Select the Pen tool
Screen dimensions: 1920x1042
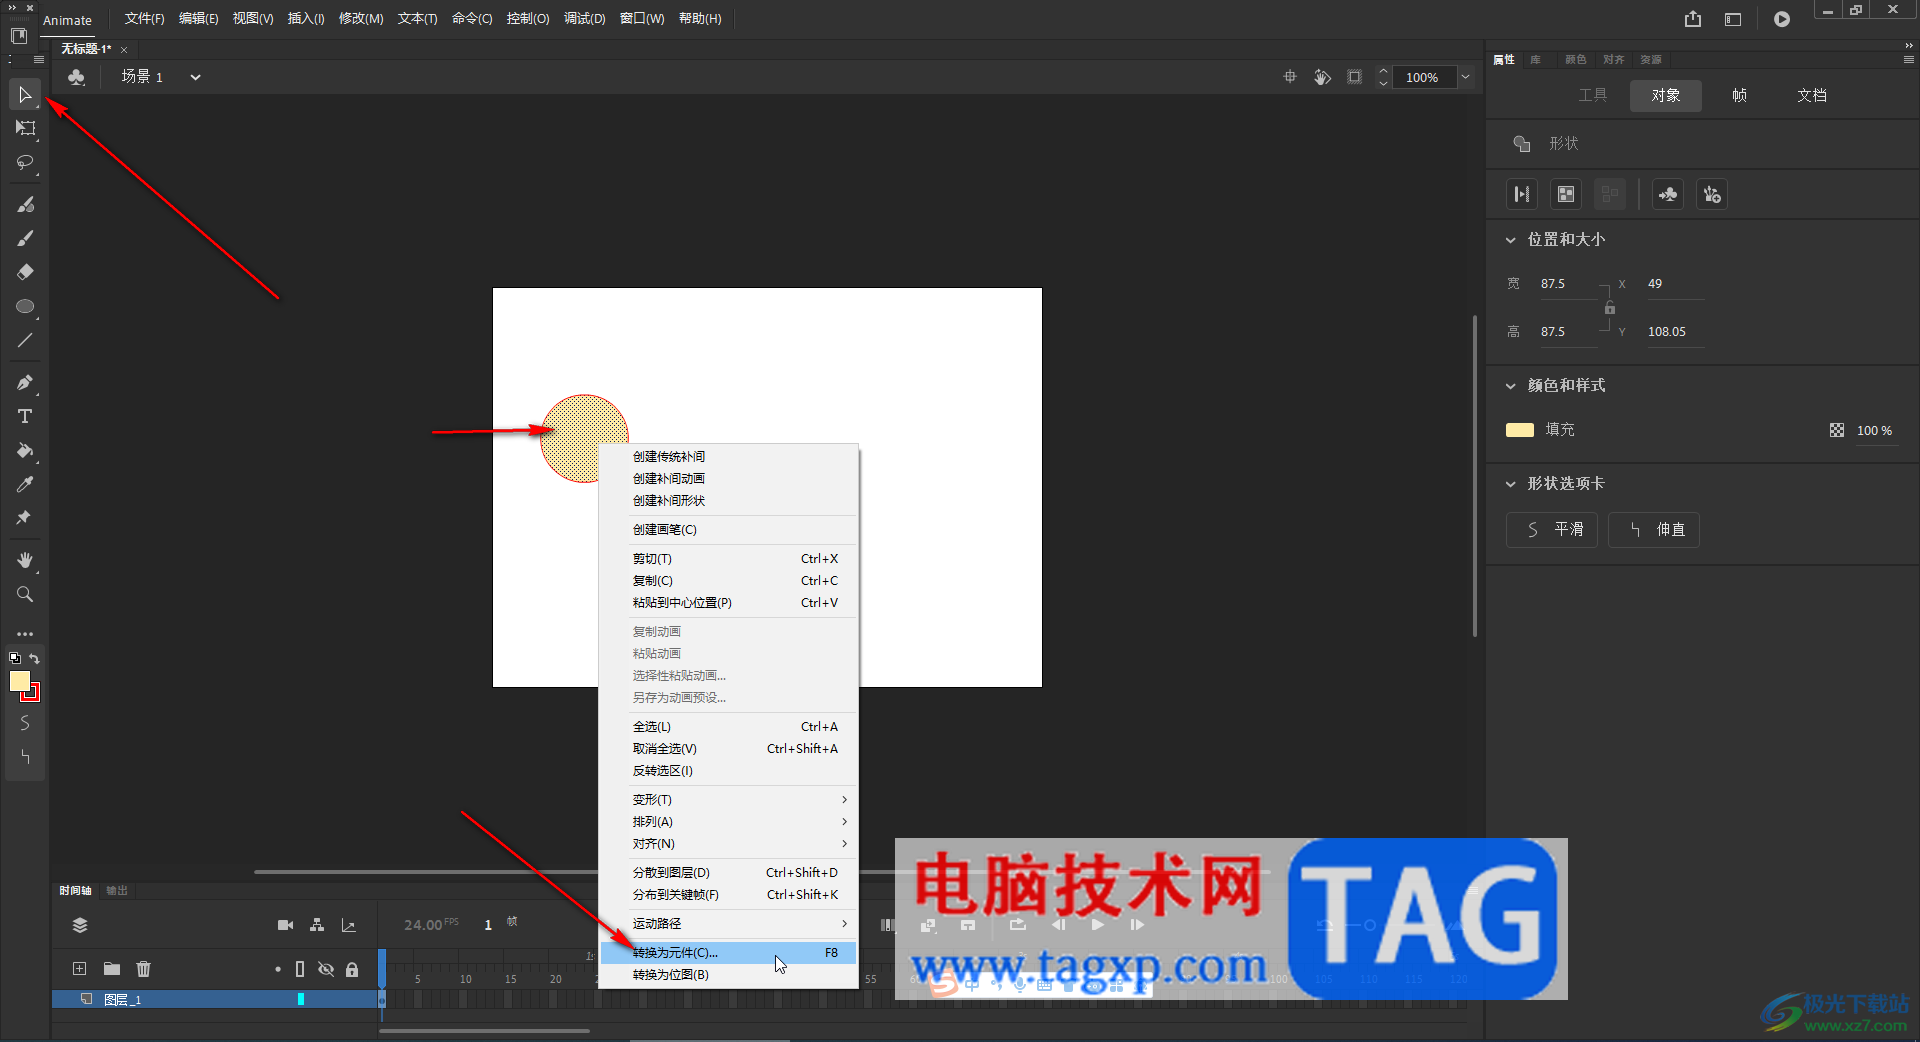coord(25,382)
